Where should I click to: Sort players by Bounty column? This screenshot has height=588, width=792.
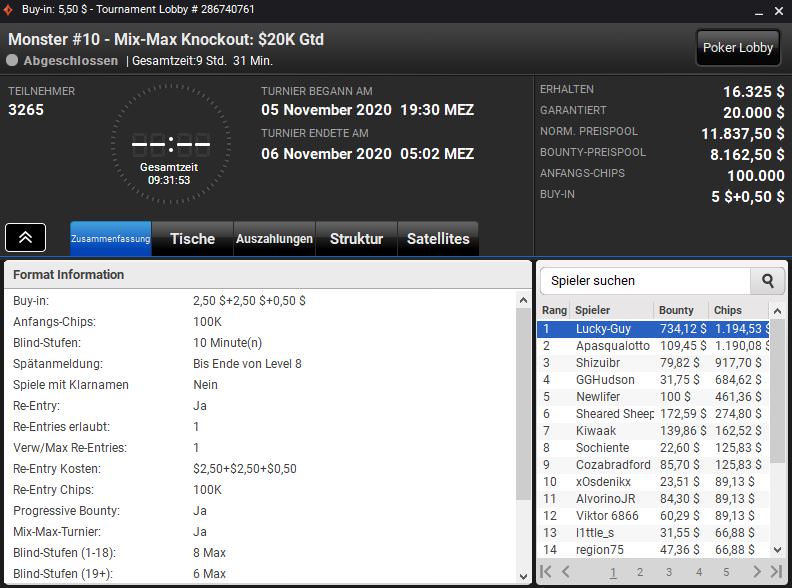[x=677, y=310]
